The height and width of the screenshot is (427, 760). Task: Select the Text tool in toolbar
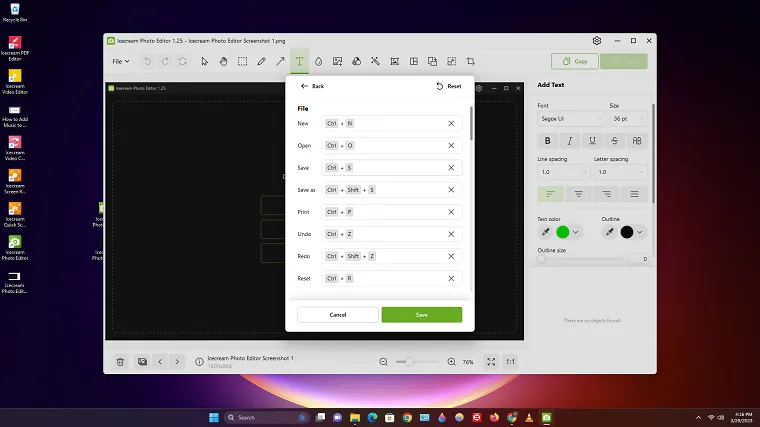click(299, 61)
